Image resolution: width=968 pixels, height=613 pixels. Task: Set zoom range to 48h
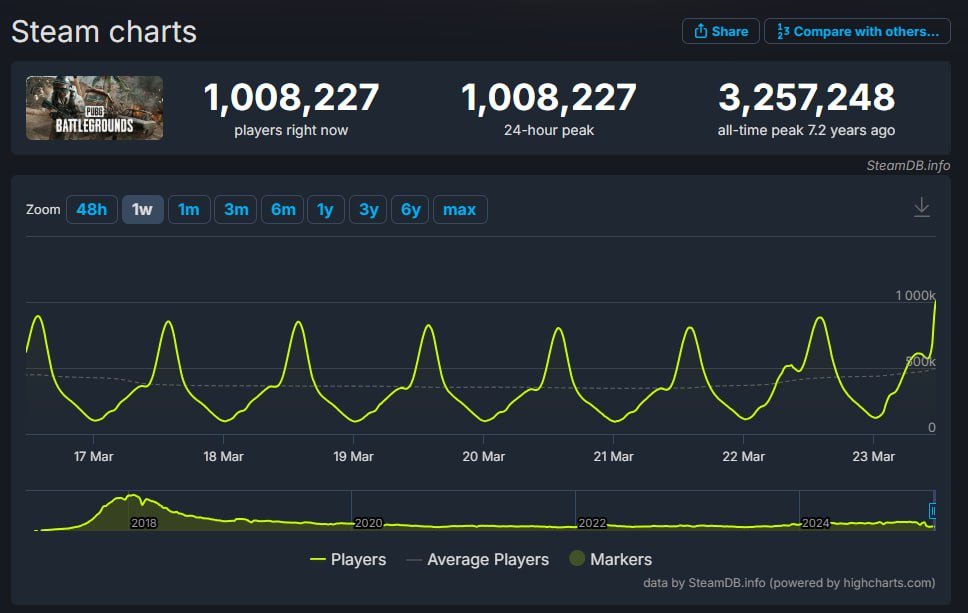pyautogui.click(x=91, y=209)
